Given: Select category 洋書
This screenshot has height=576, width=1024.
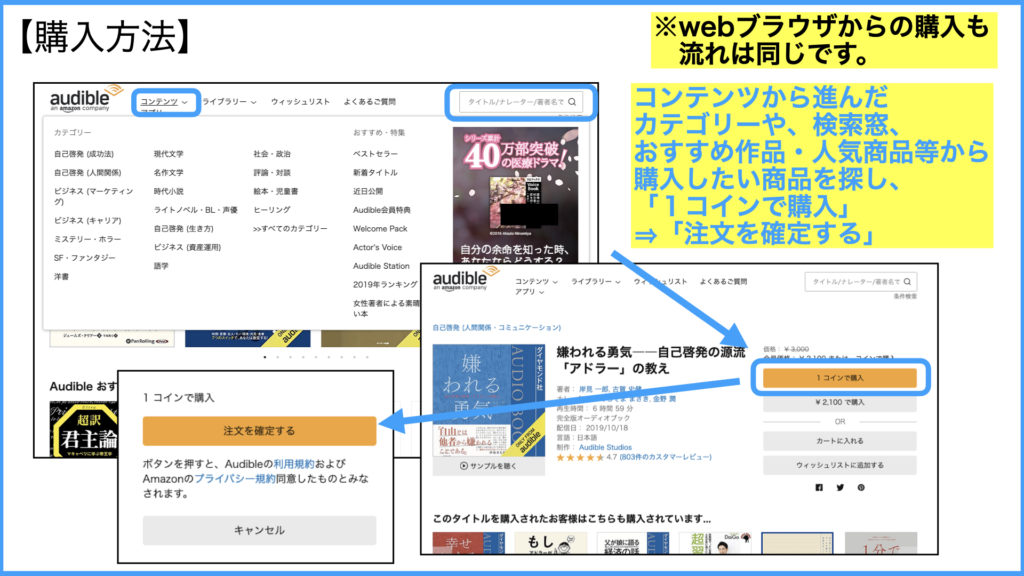Looking at the screenshot, I should [x=61, y=277].
